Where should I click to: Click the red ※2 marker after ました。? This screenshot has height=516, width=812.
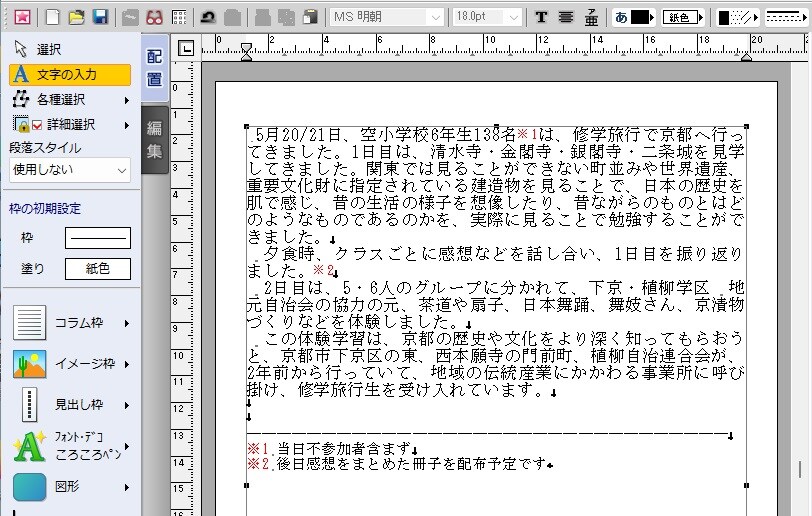coord(324,270)
